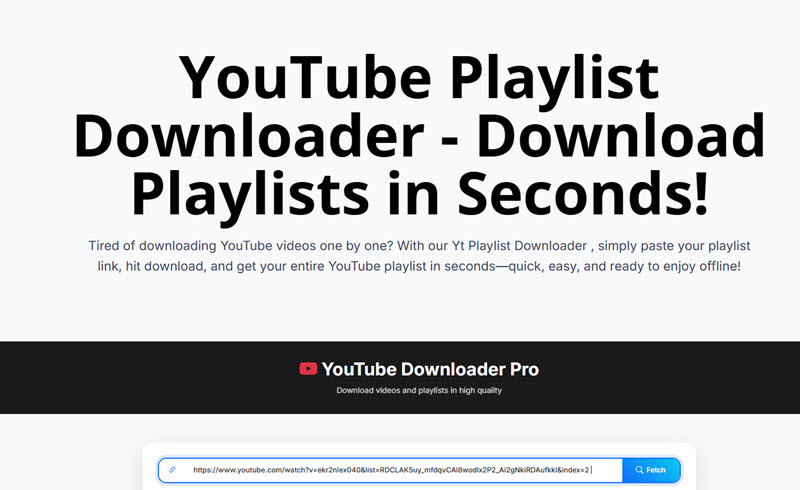Click the Fetch button
This screenshot has height=490, width=800.
coord(651,470)
